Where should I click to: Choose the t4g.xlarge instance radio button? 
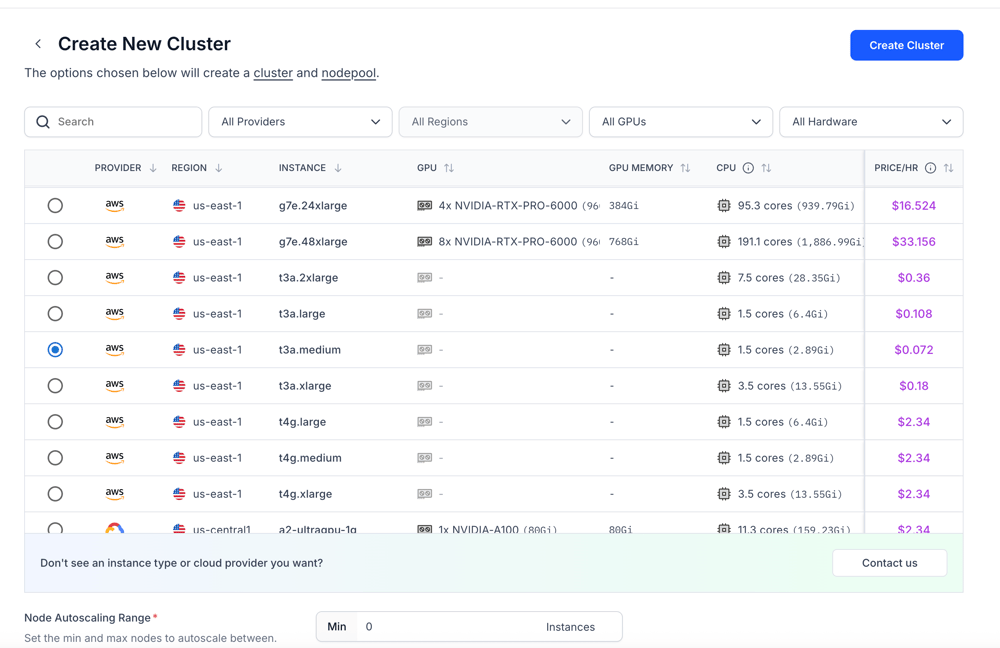pos(55,494)
